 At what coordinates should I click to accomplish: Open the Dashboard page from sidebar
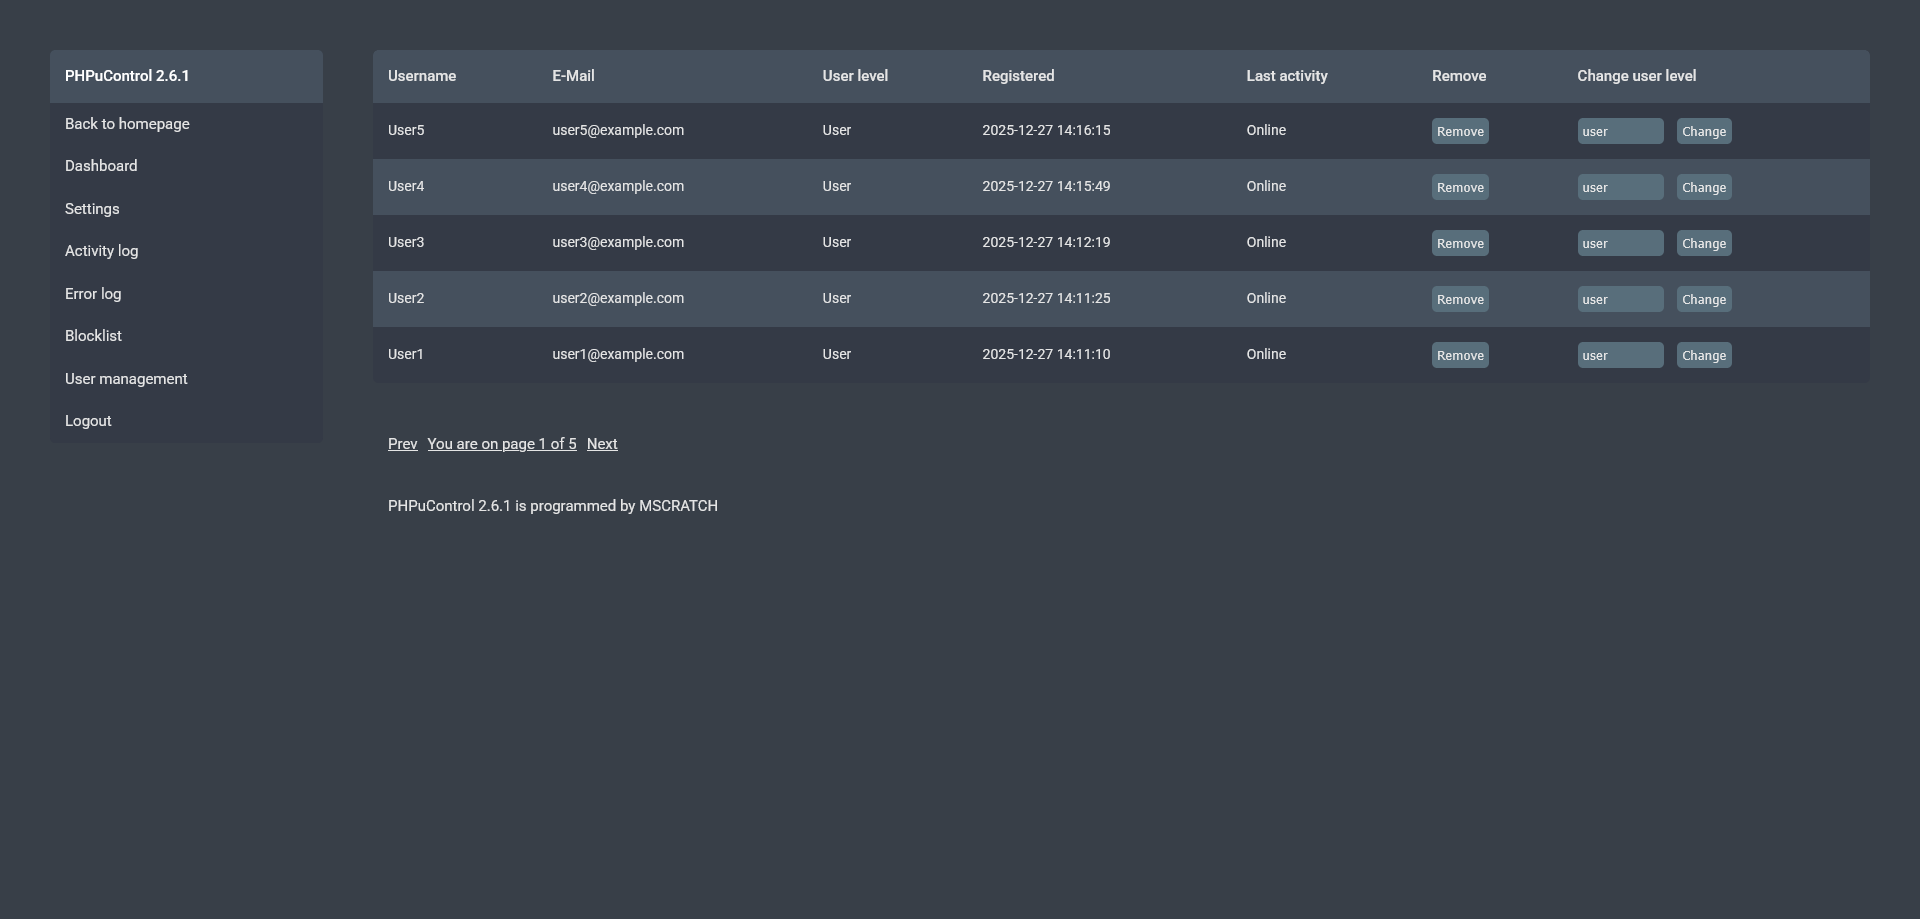pos(101,166)
